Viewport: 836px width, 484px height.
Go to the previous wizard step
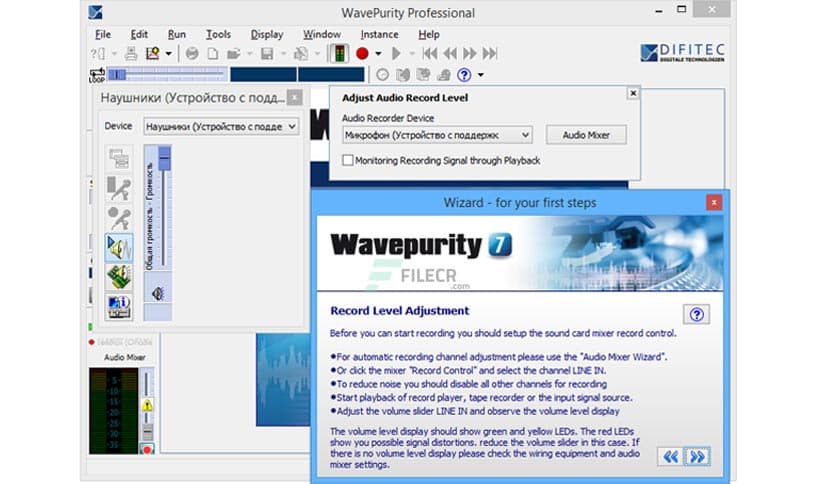pos(671,457)
